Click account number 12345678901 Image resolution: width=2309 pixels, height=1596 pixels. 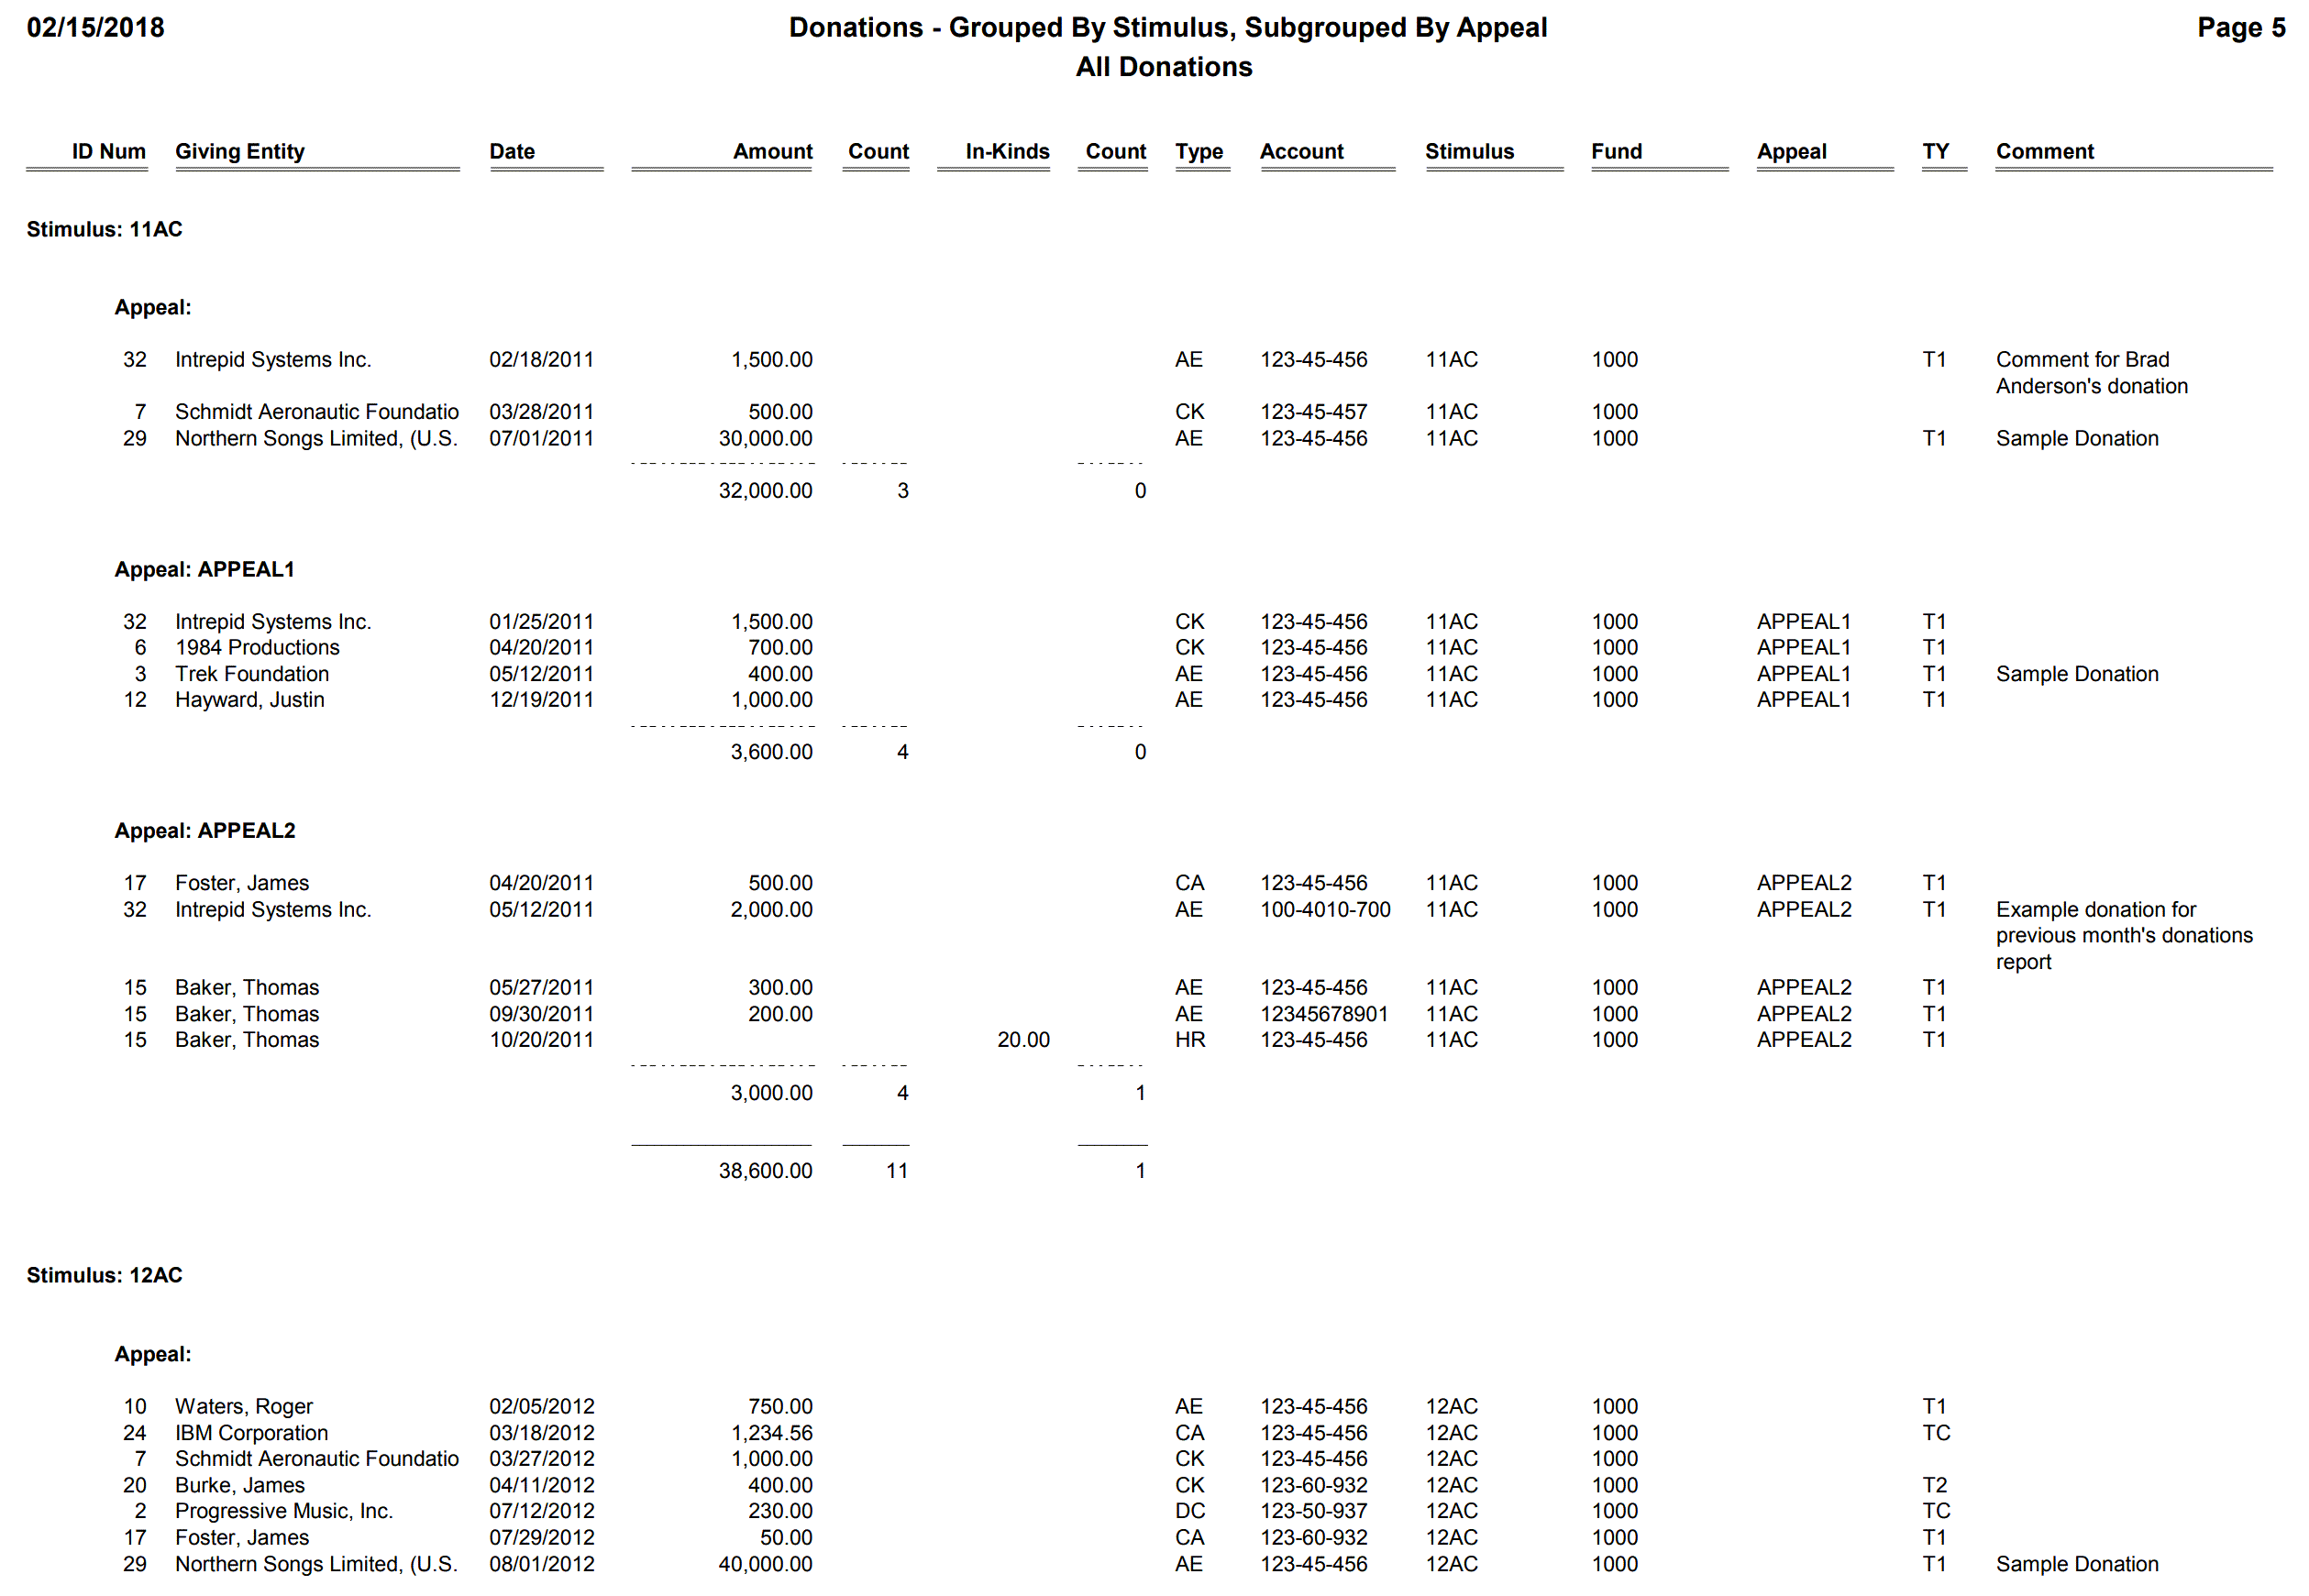point(1324,1013)
